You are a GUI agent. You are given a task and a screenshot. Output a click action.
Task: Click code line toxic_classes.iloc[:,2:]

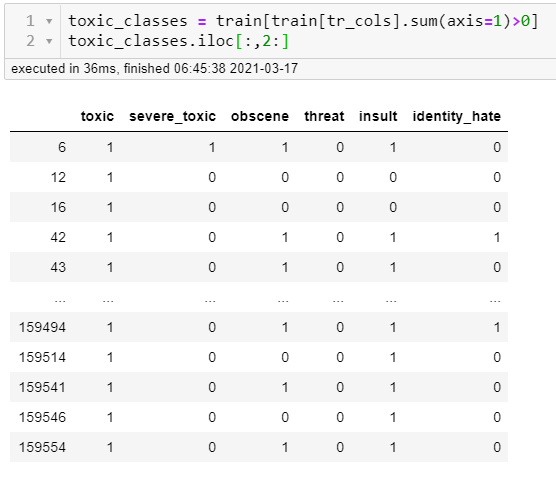[x=178, y=41]
